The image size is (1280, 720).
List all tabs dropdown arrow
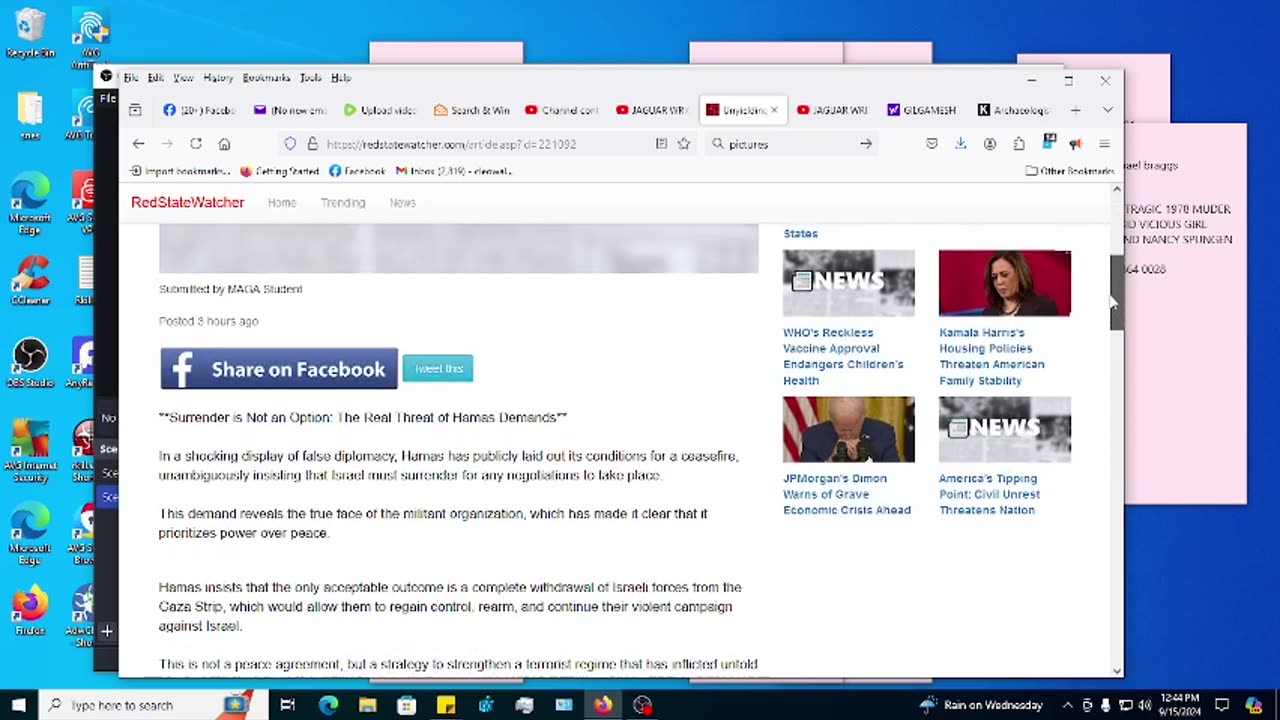1107,110
